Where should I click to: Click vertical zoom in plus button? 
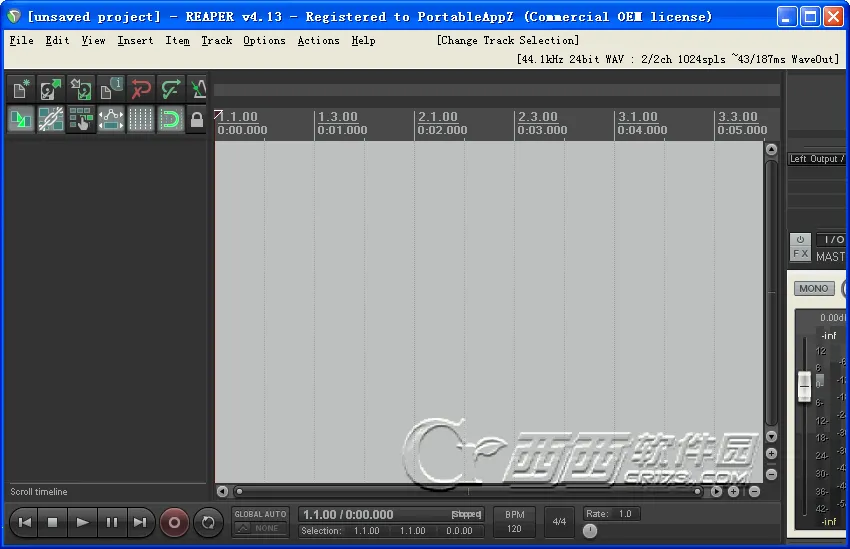(771, 454)
